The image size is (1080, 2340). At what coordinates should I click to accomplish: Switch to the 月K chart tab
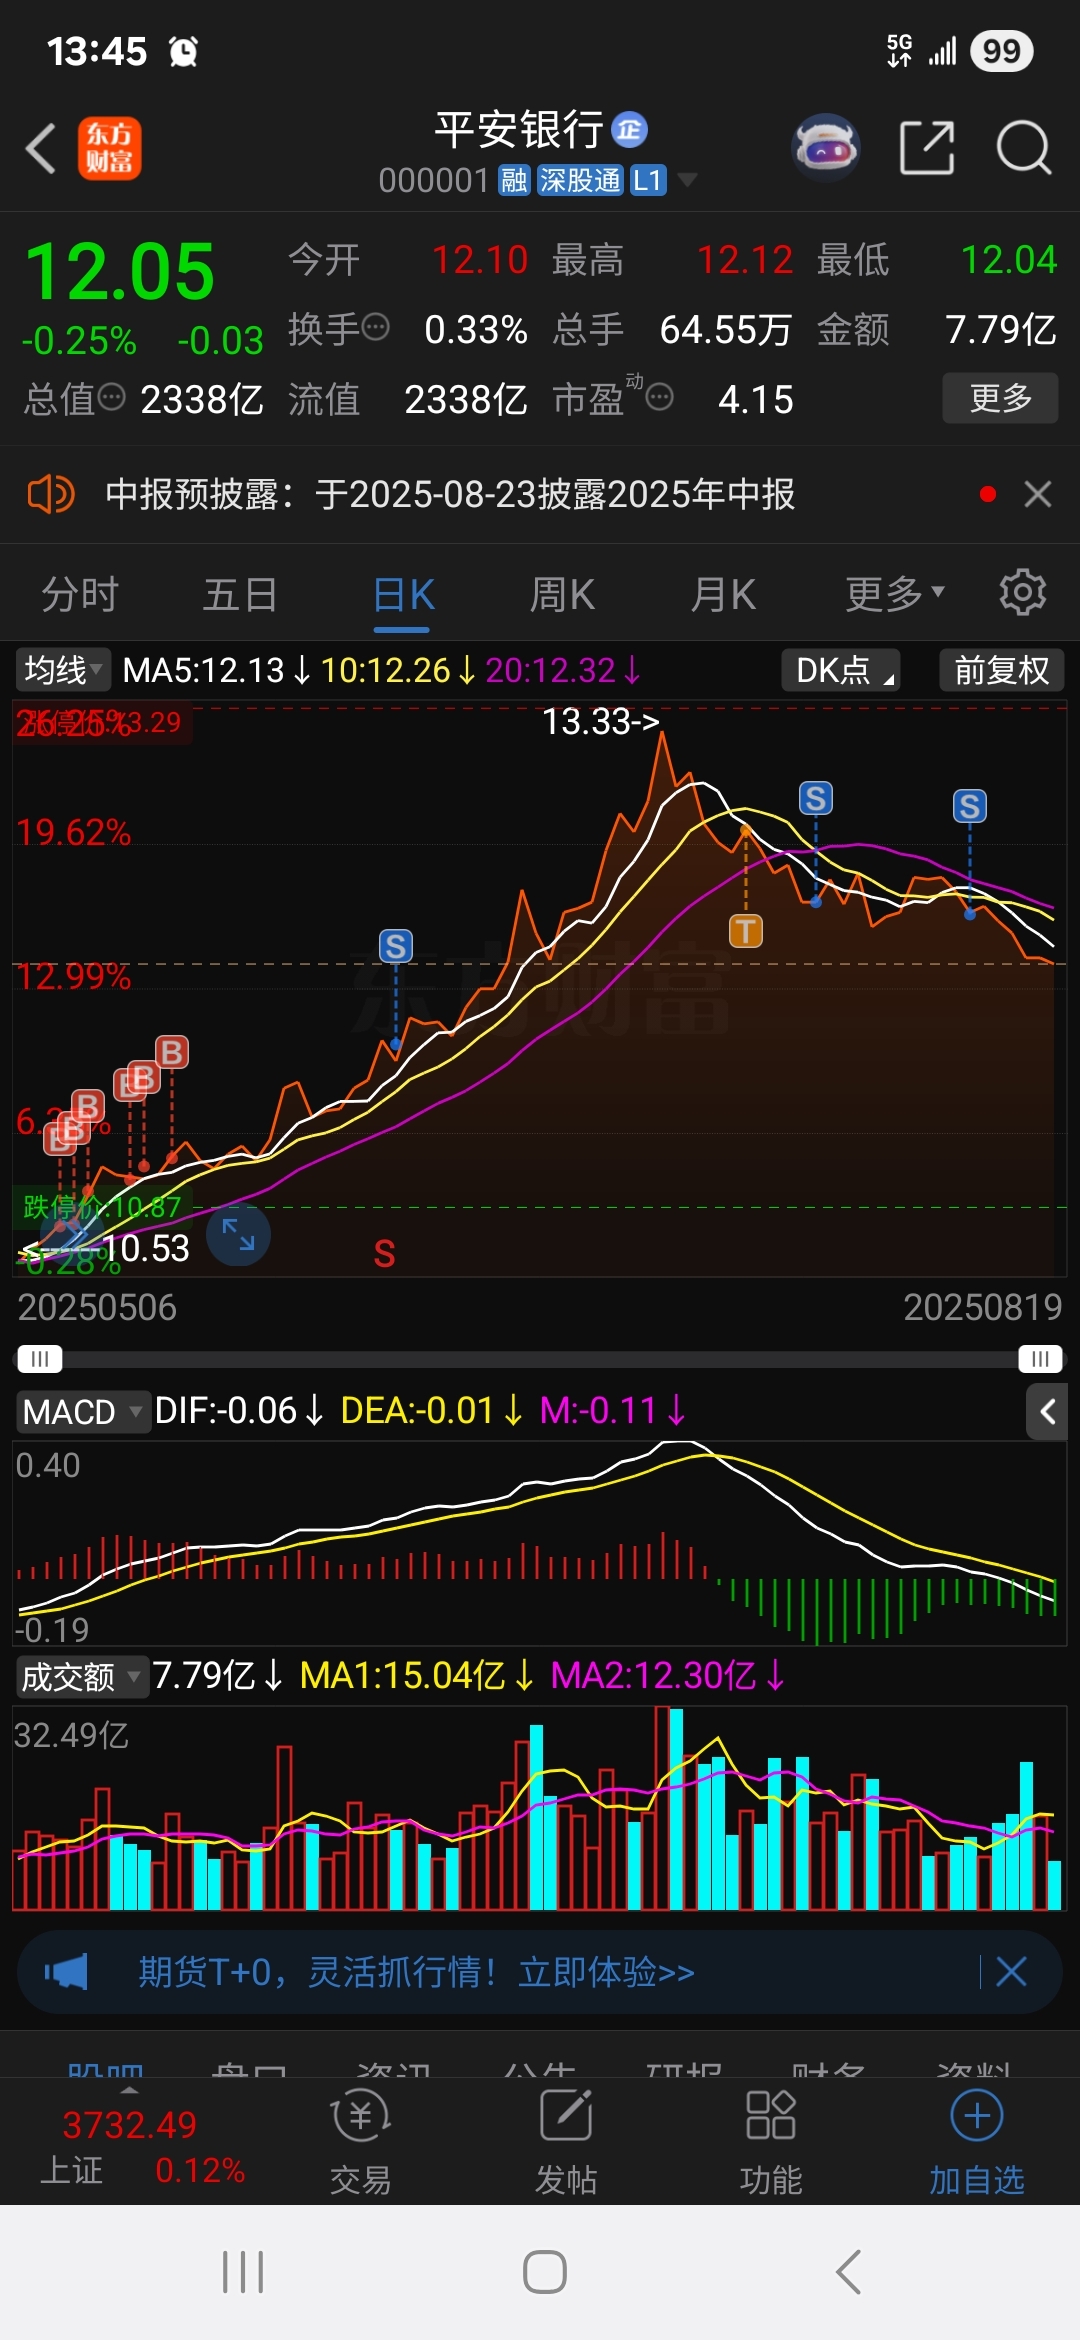coord(723,594)
